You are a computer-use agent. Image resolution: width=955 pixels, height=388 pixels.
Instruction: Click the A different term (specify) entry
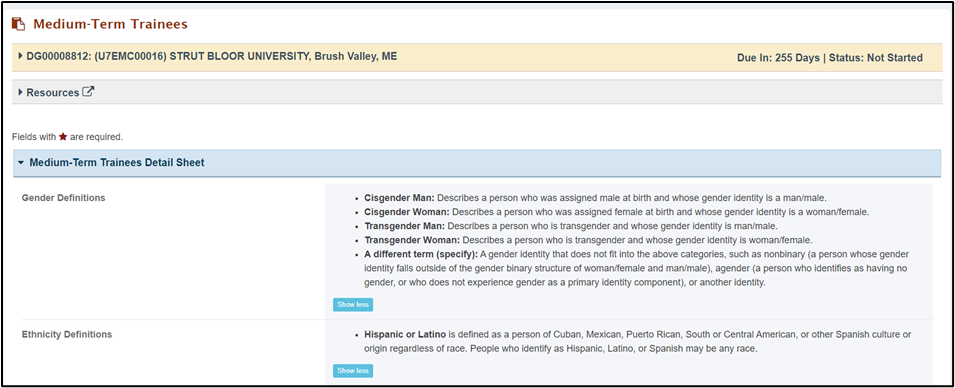coord(421,254)
